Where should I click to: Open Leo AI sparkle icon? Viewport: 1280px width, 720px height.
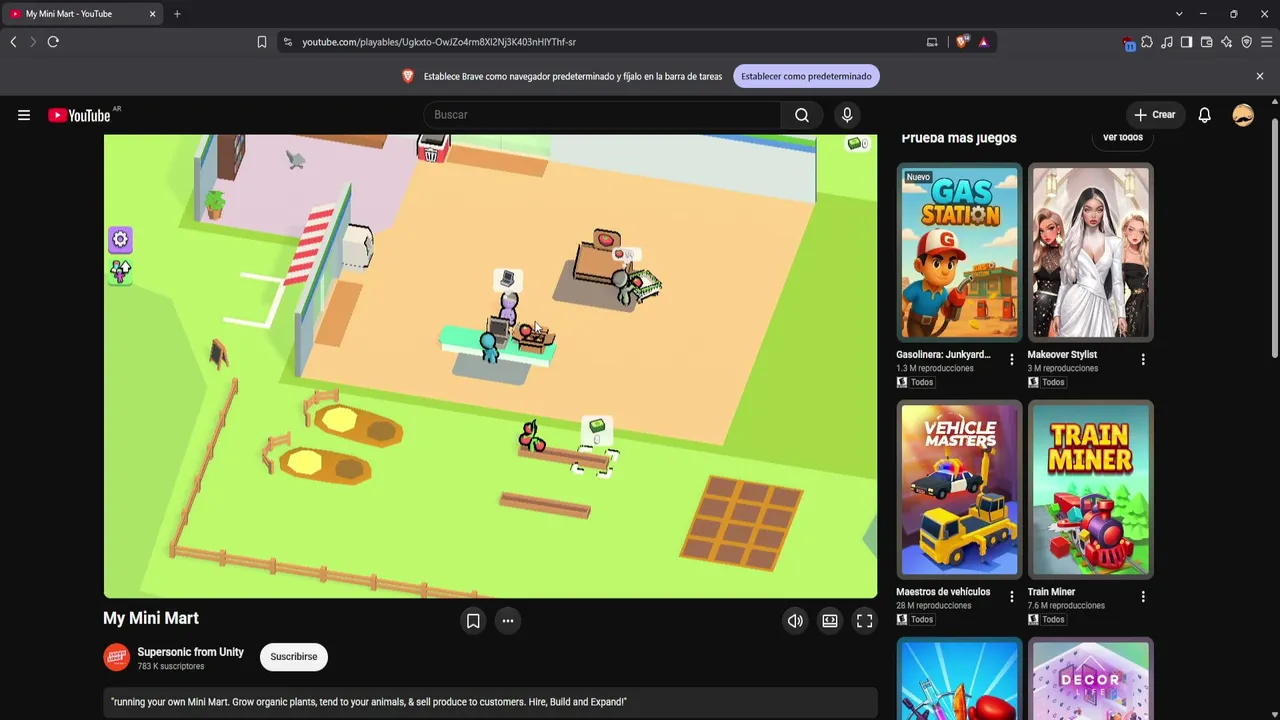1226,42
